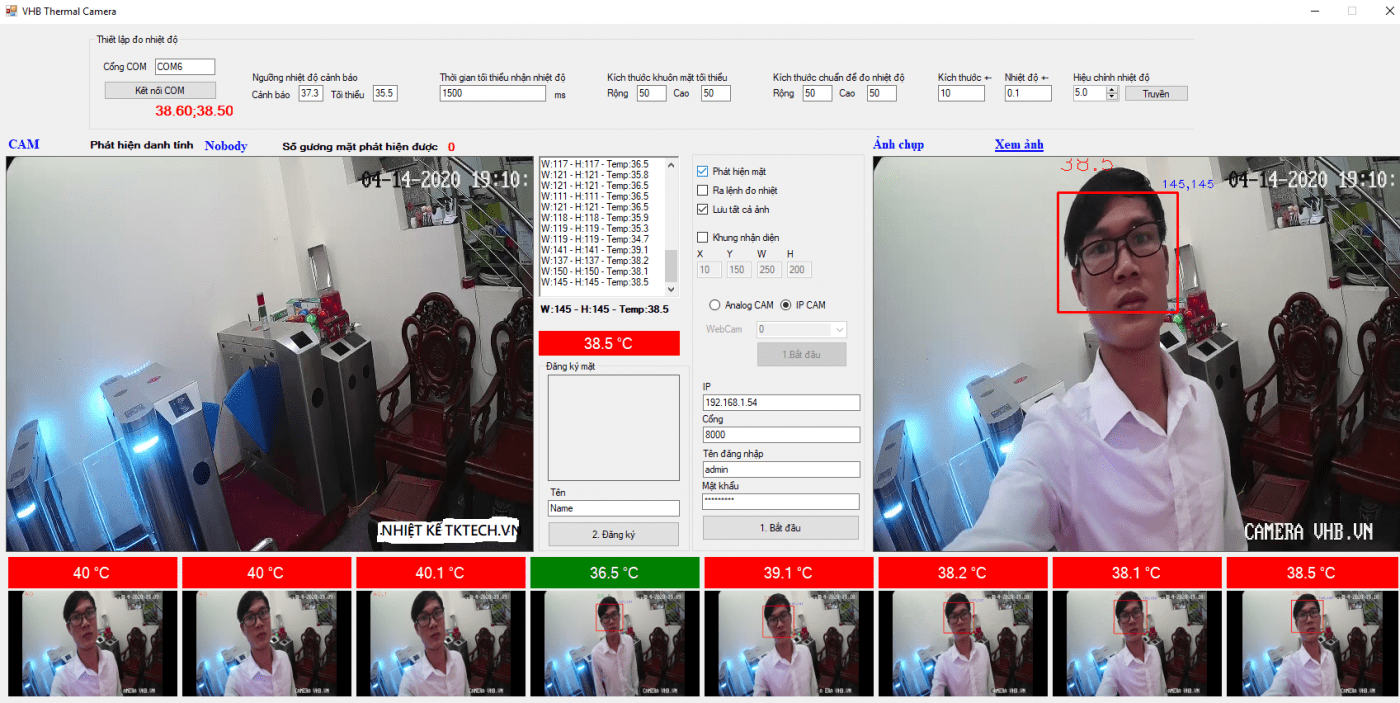Decrease Hiệu chỉnh nhiệt độ with down arrow

point(1112,97)
